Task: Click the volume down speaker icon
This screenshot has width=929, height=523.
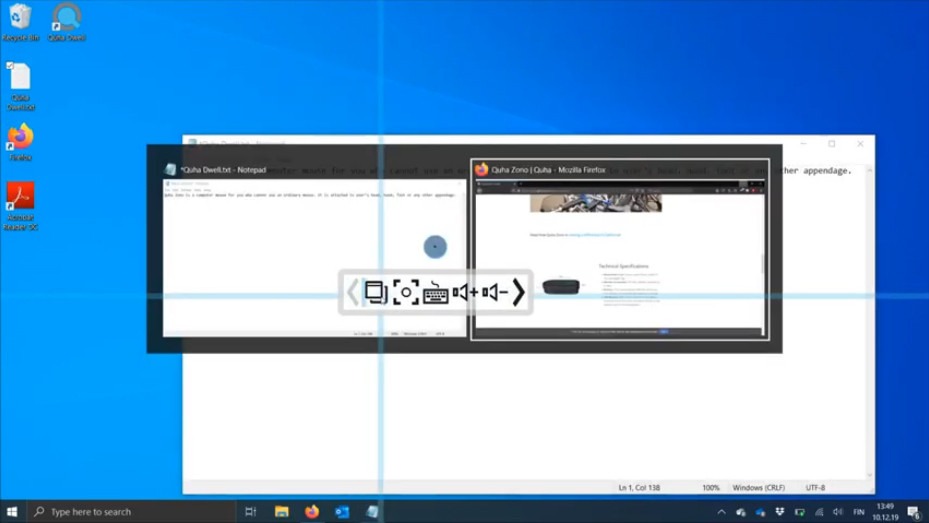Action: (x=495, y=292)
